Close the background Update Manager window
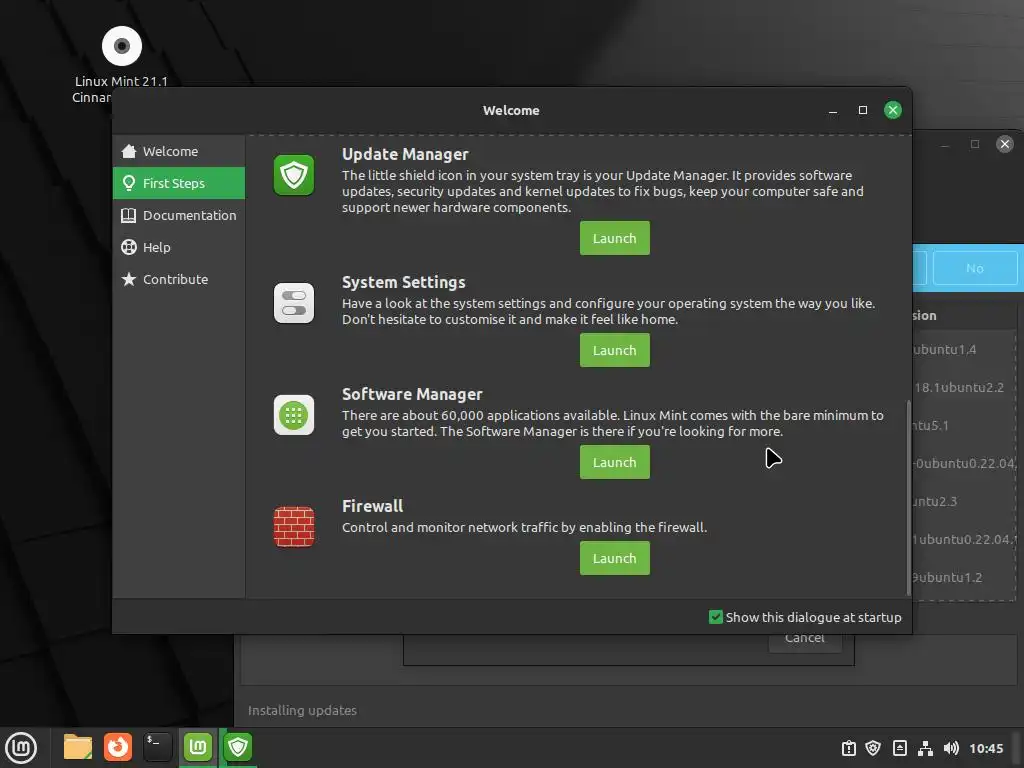Image resolution: width=1024 pixels, height=768 pixels. 1005,144
